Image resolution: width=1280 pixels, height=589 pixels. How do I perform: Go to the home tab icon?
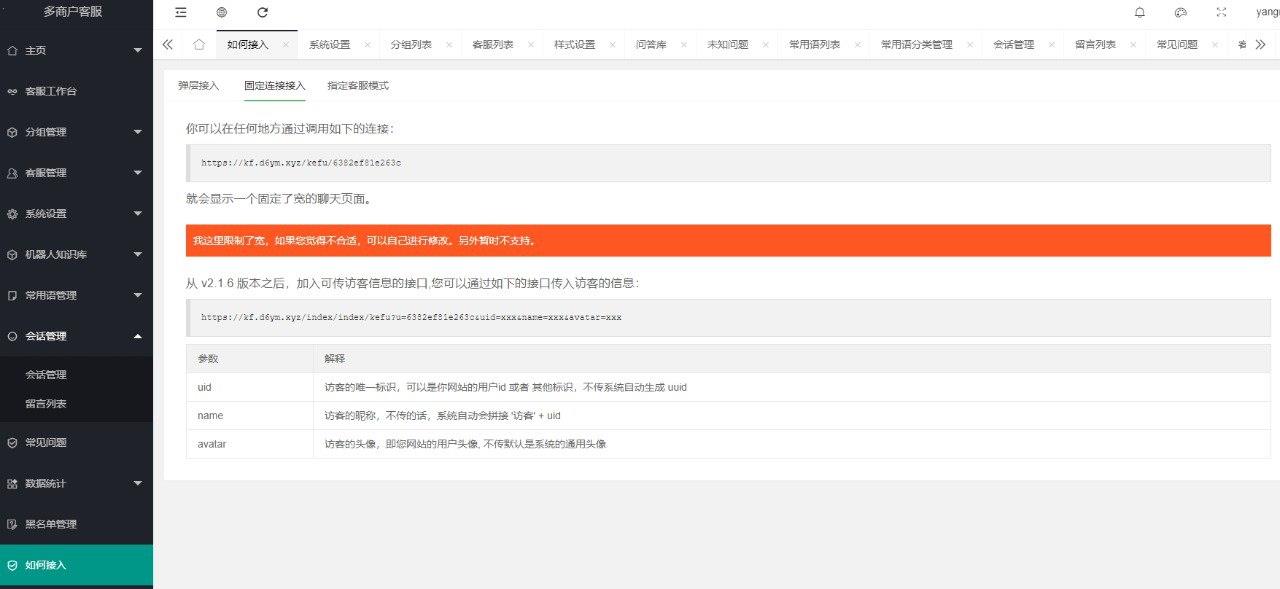(x=199, y=45)
